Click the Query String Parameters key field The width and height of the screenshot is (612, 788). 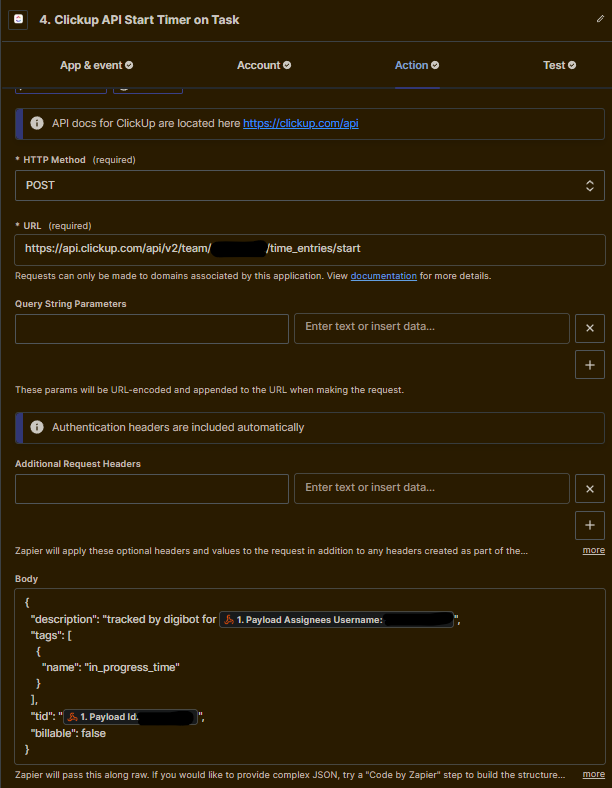[x=152, y=329]
